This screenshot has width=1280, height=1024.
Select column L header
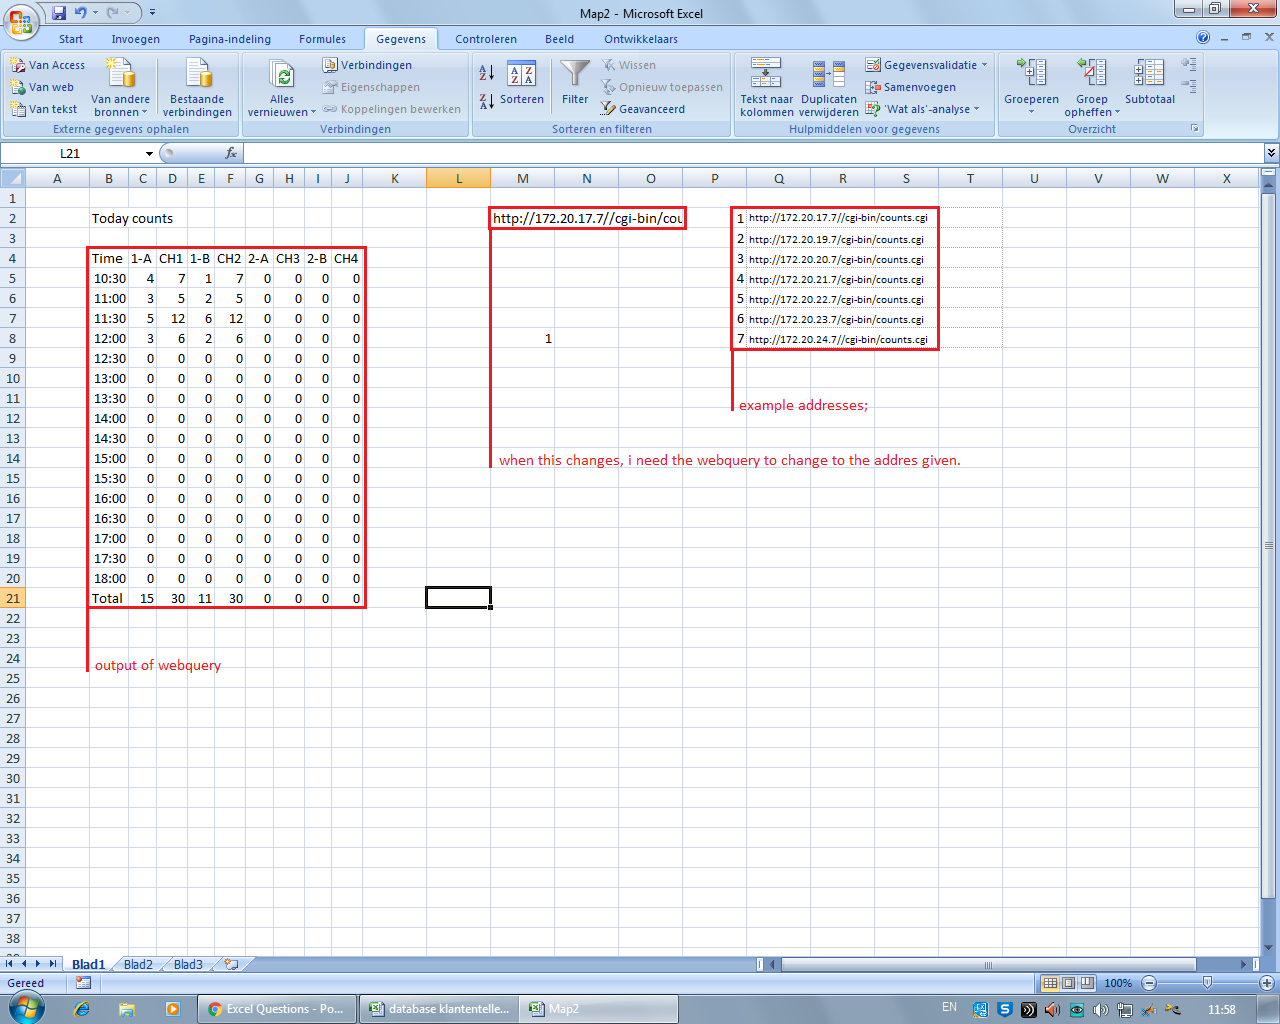(459, 179)
